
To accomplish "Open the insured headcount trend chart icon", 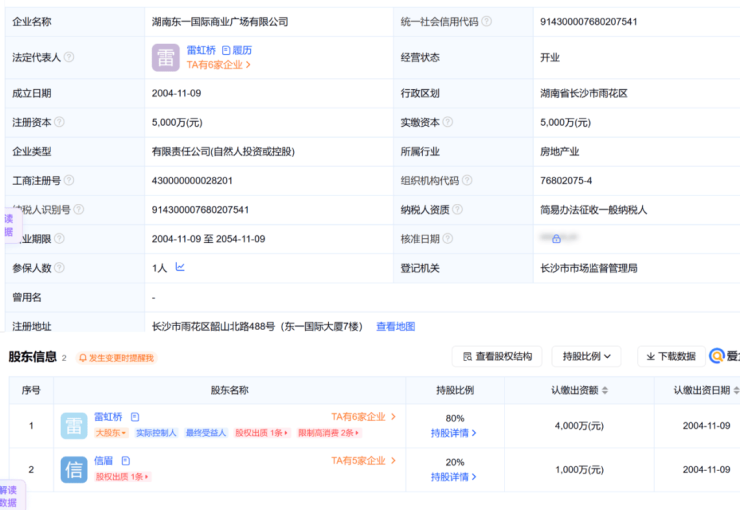I will pyautogui.click(x=180, y=267).
